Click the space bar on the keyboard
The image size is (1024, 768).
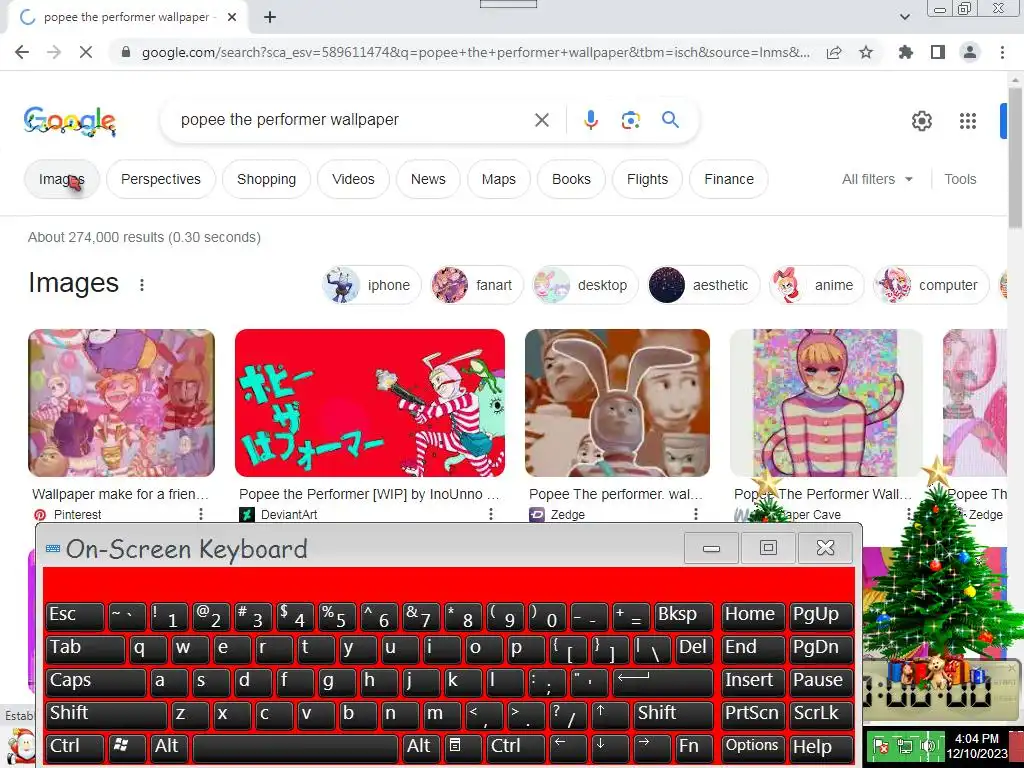click(295, 746)
